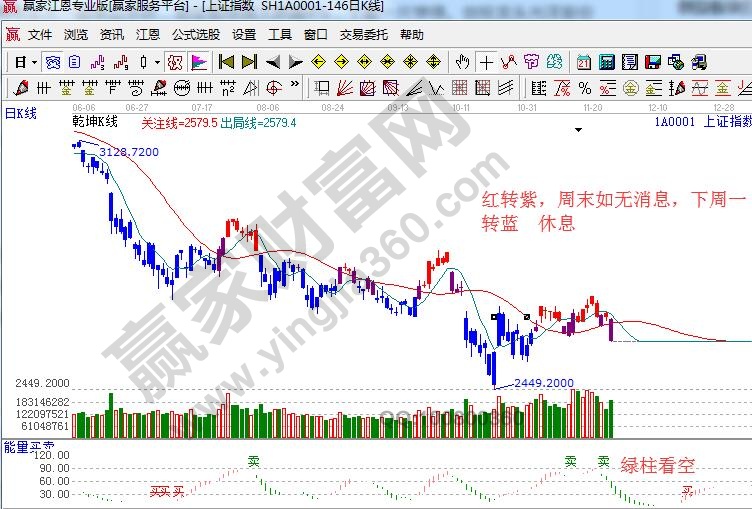The height and width of the screenshot is (509, 752).
Task: Select the crosshair cursor tool
Action: coord(485,62)
